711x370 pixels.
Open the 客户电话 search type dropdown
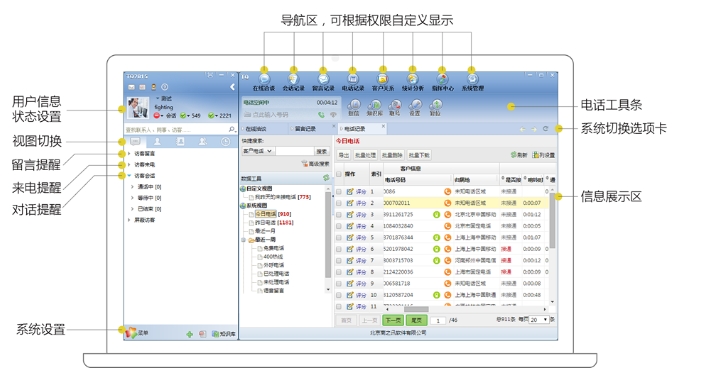tap(258, 151)
